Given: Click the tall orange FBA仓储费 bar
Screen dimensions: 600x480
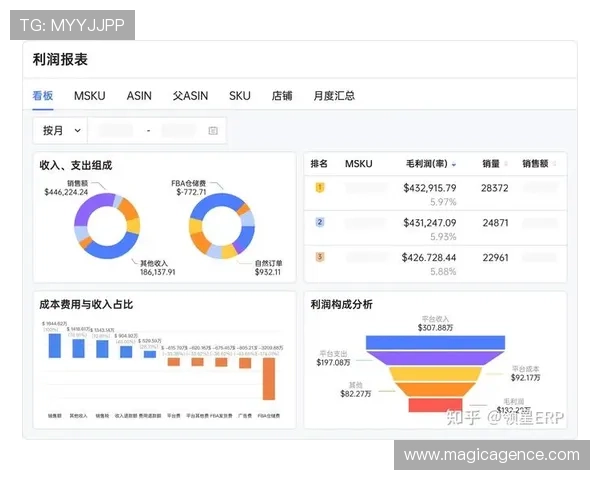Looking at the screenshot, I should [269, 379].
